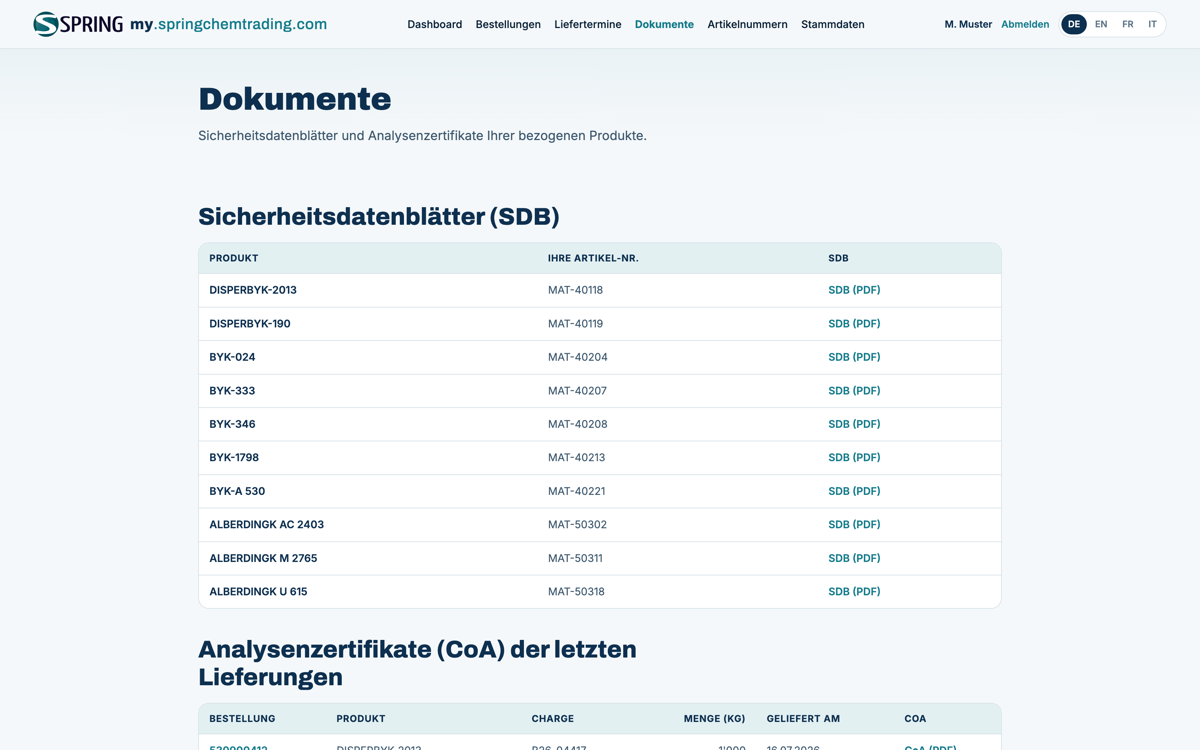Viewport: 1200px width, 750px height.
Task: Click article number MAT-40118
Action: tap(575, 290)
